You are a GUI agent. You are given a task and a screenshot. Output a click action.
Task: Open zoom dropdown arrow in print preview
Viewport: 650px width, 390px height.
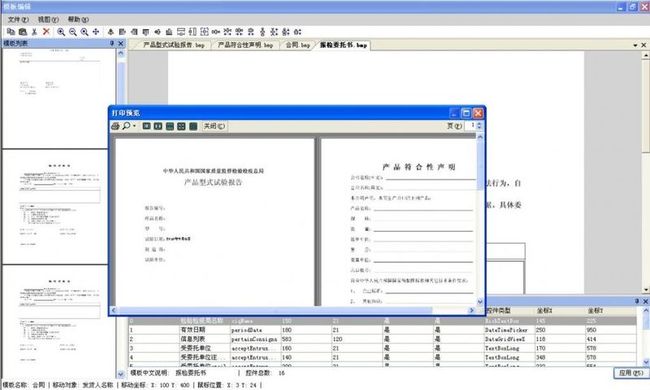point(134,126)
